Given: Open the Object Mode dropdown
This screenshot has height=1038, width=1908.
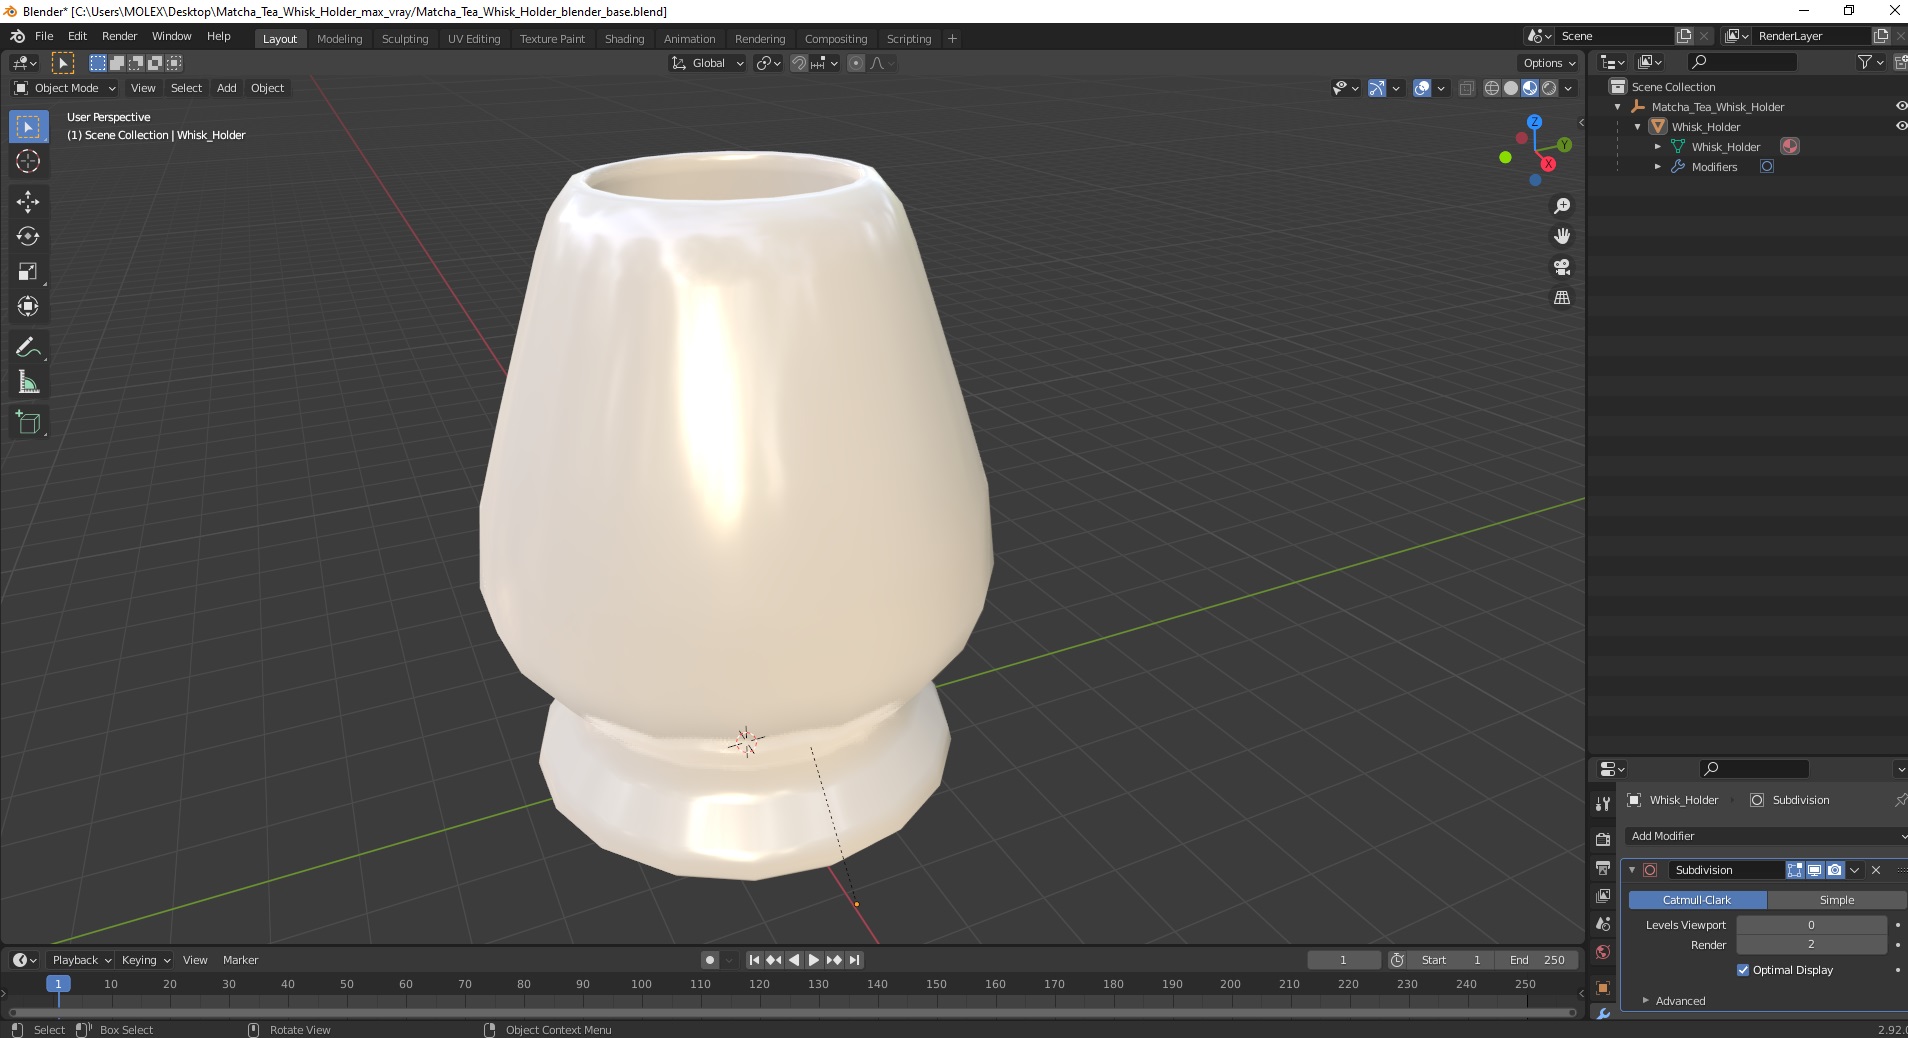Looking at the screenshot, I should [65, 88].
